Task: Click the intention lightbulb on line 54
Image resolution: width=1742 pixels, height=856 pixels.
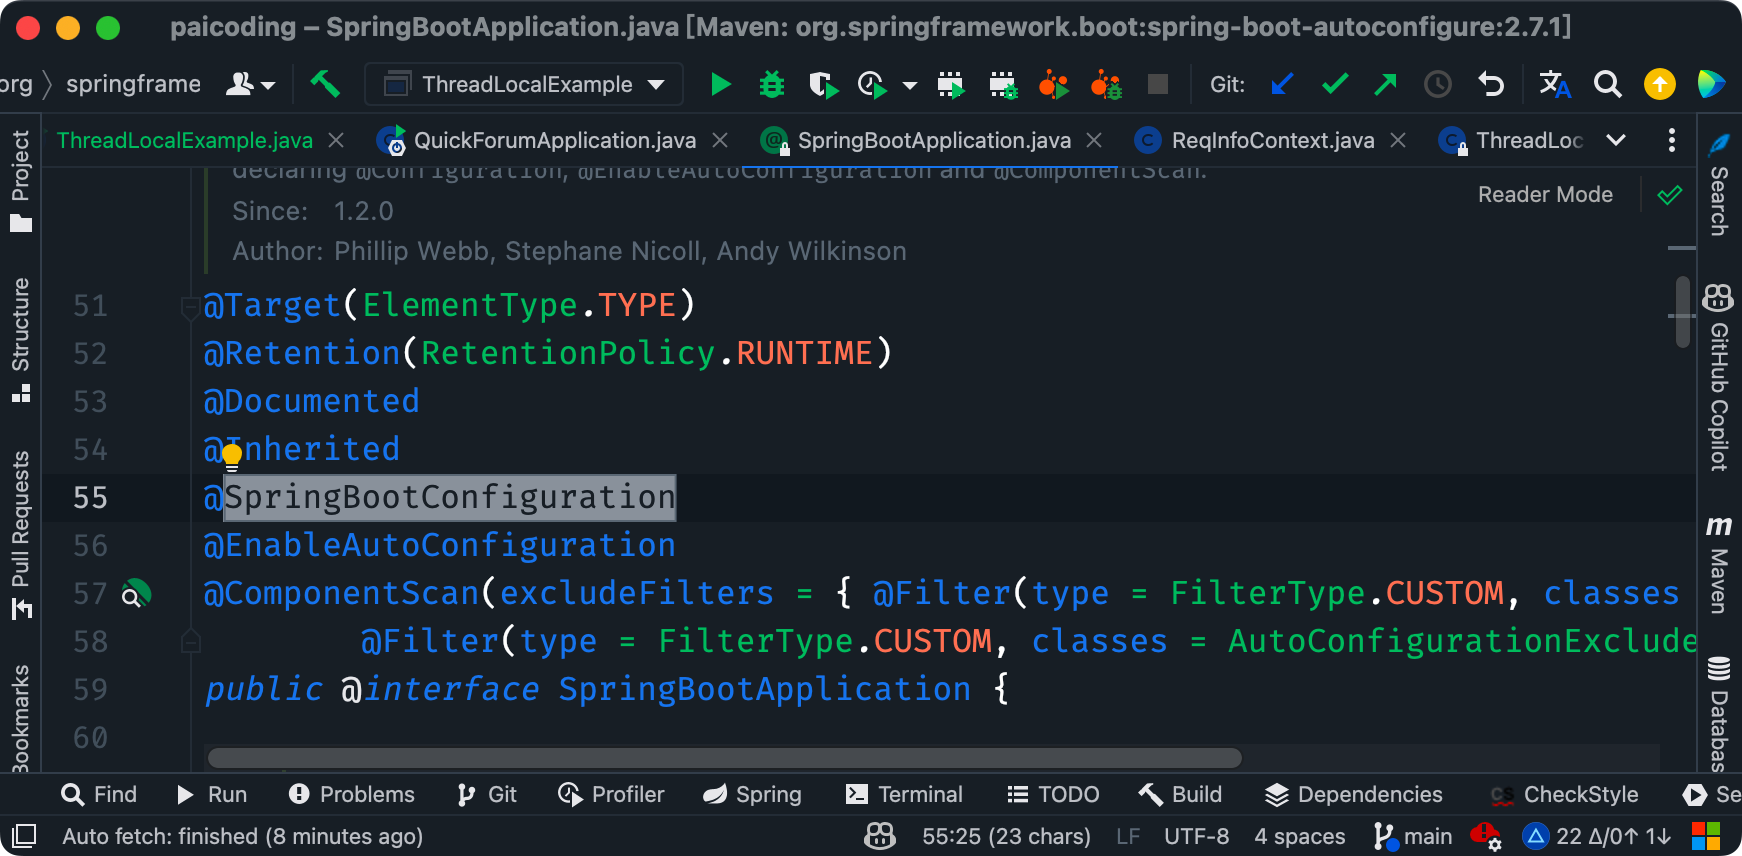Action: click(x=232, y=457)
